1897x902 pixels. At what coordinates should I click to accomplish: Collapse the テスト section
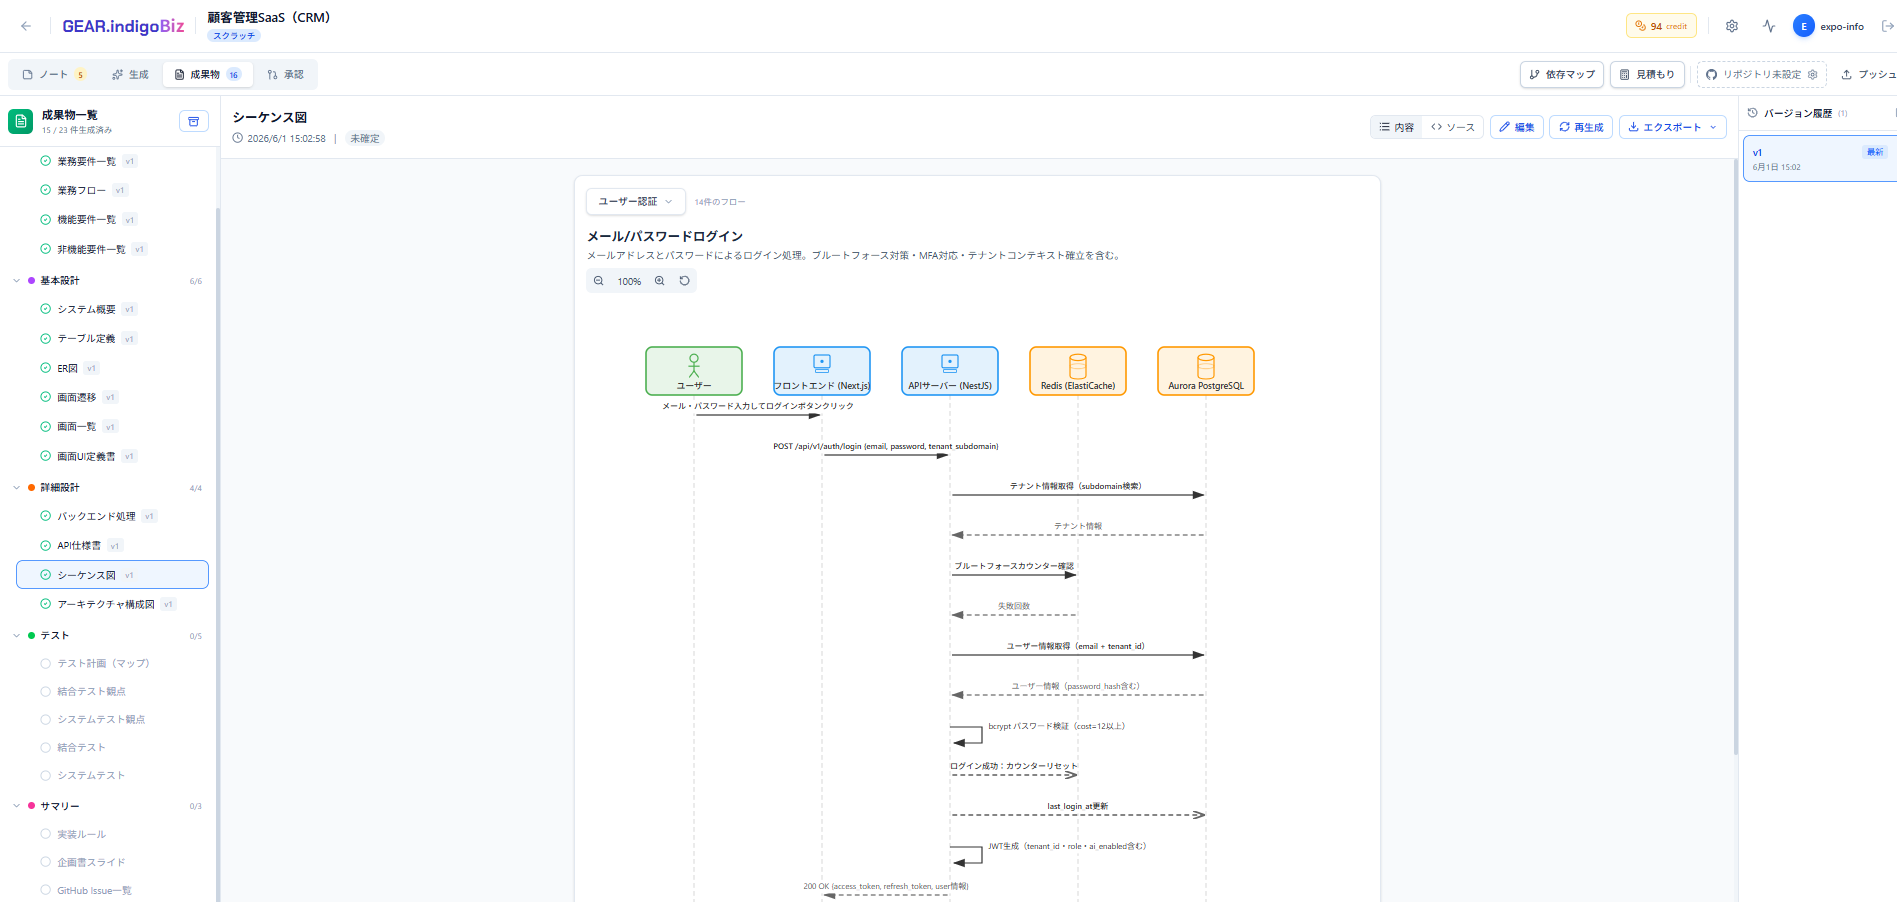tap(17, 636)
